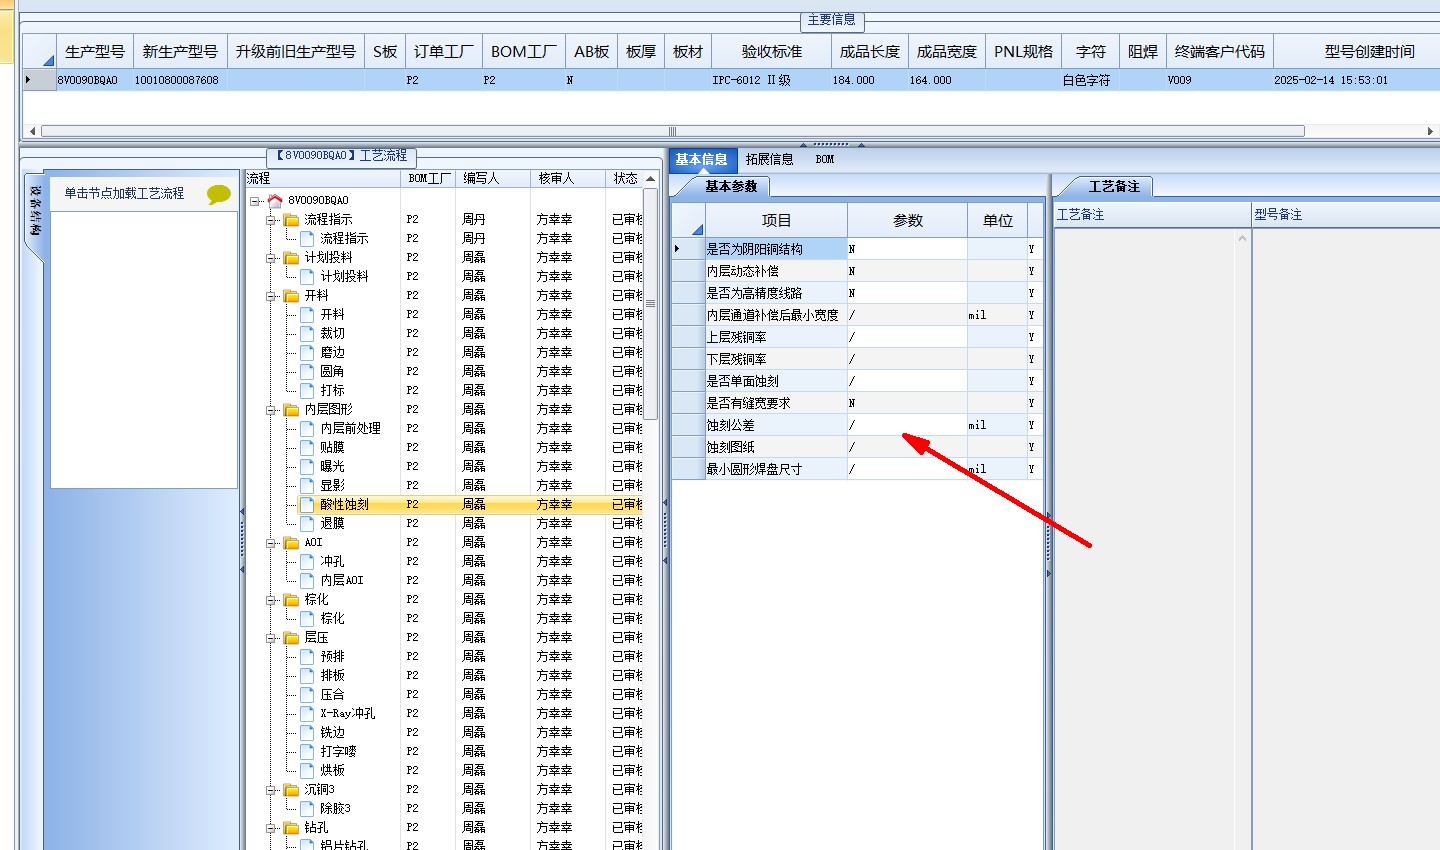Image resolution: width=1440 pixels, height=850 pixels.
Task: Click the 蚀刻公差 parameter value cell
Action: tap(907, 425)
